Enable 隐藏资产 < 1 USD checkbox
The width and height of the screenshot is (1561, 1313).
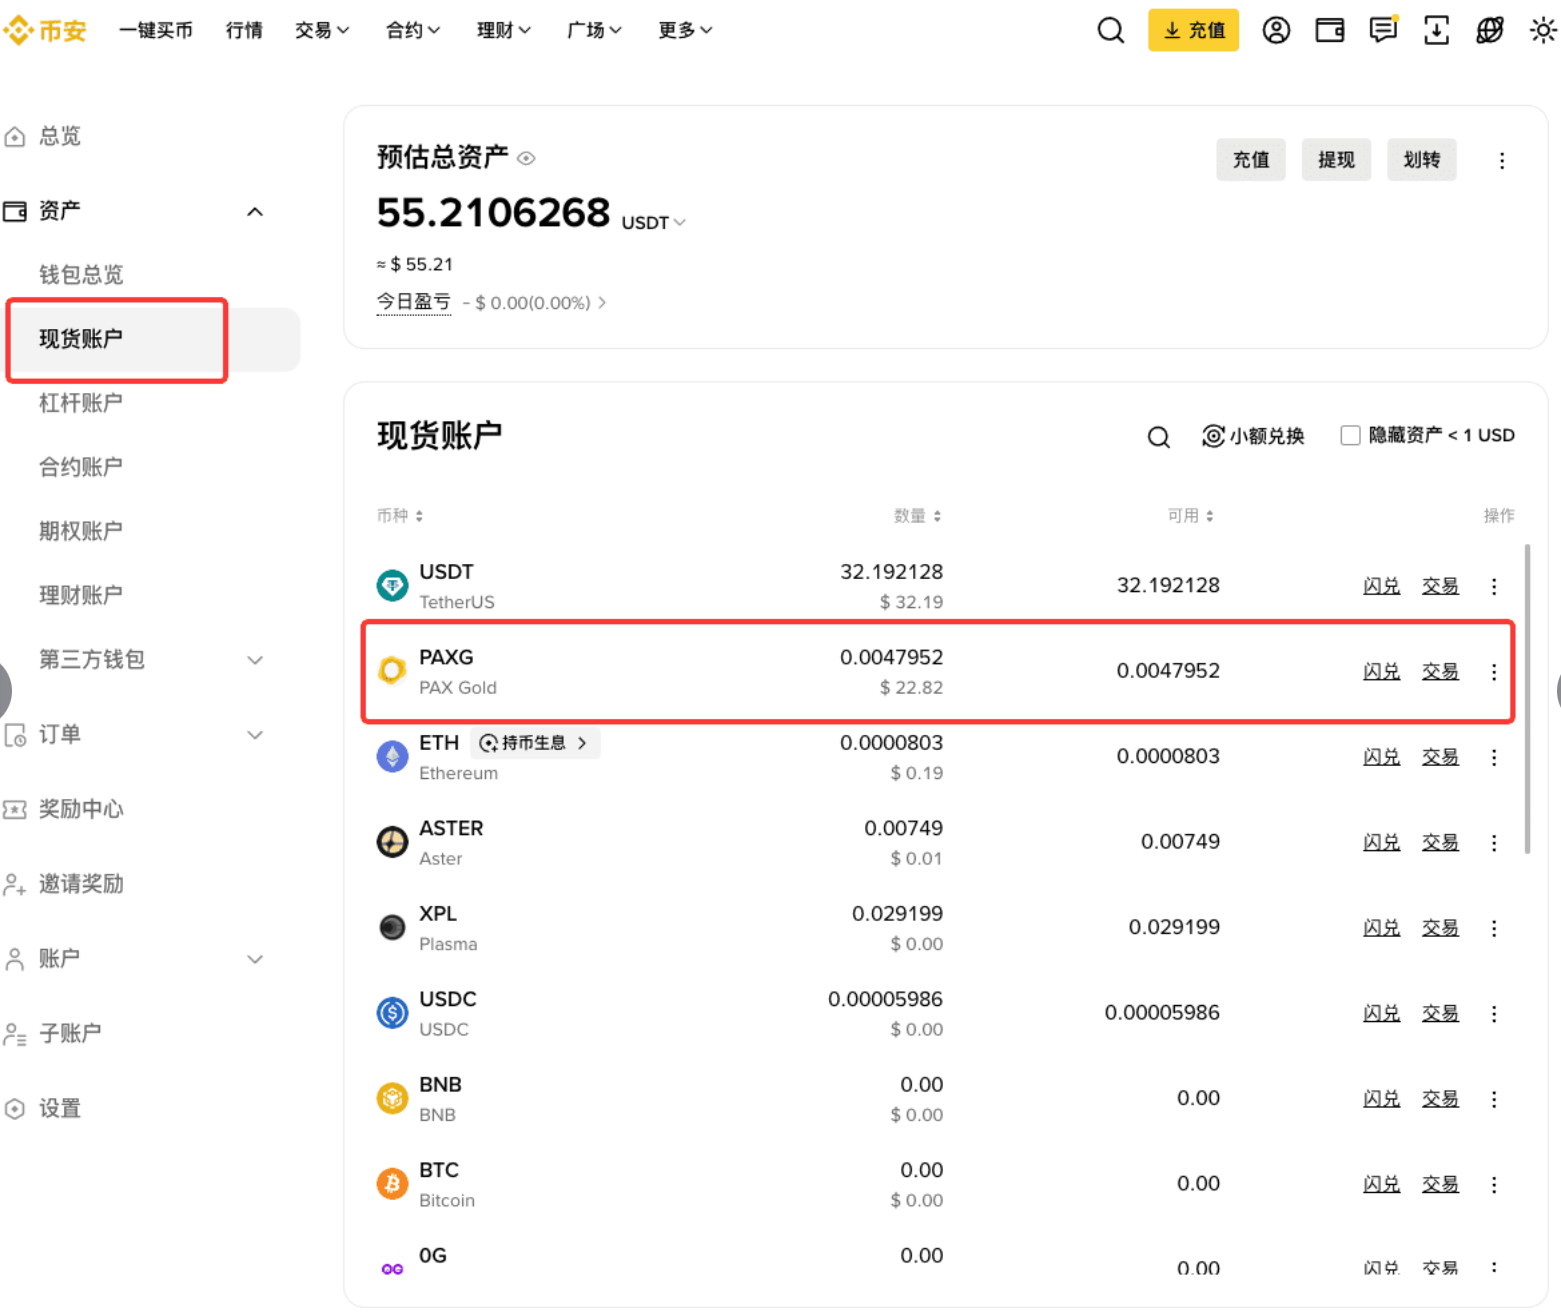[x=1350, y=434]
